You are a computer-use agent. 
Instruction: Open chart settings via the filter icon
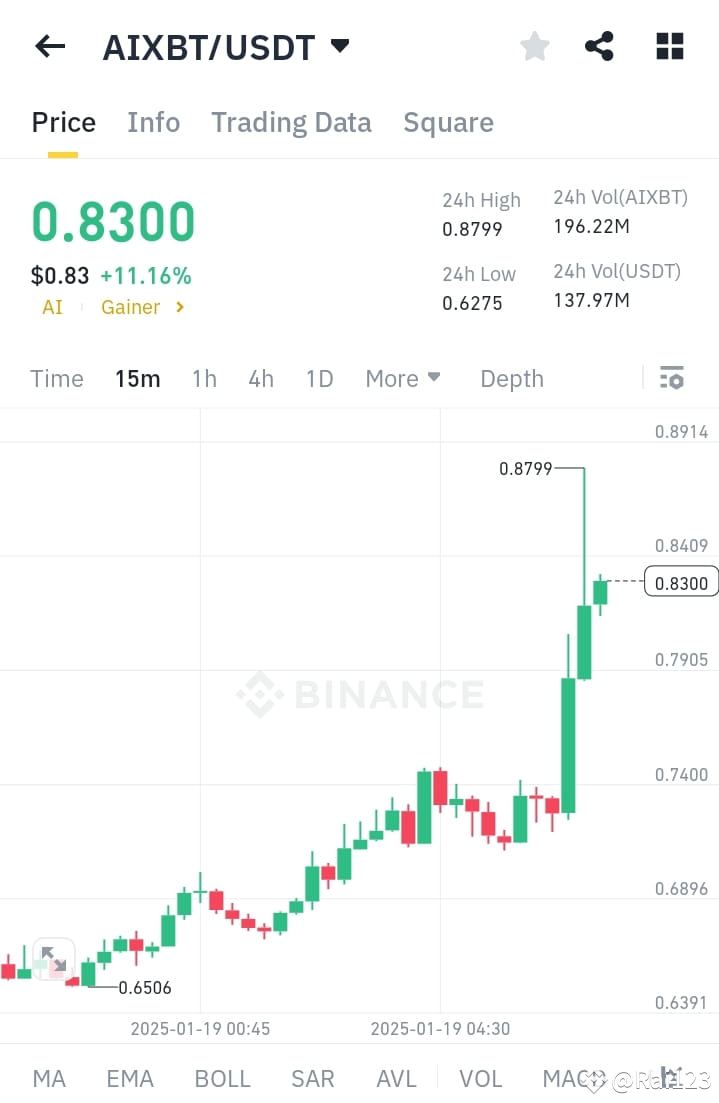(x=671, y=378)
